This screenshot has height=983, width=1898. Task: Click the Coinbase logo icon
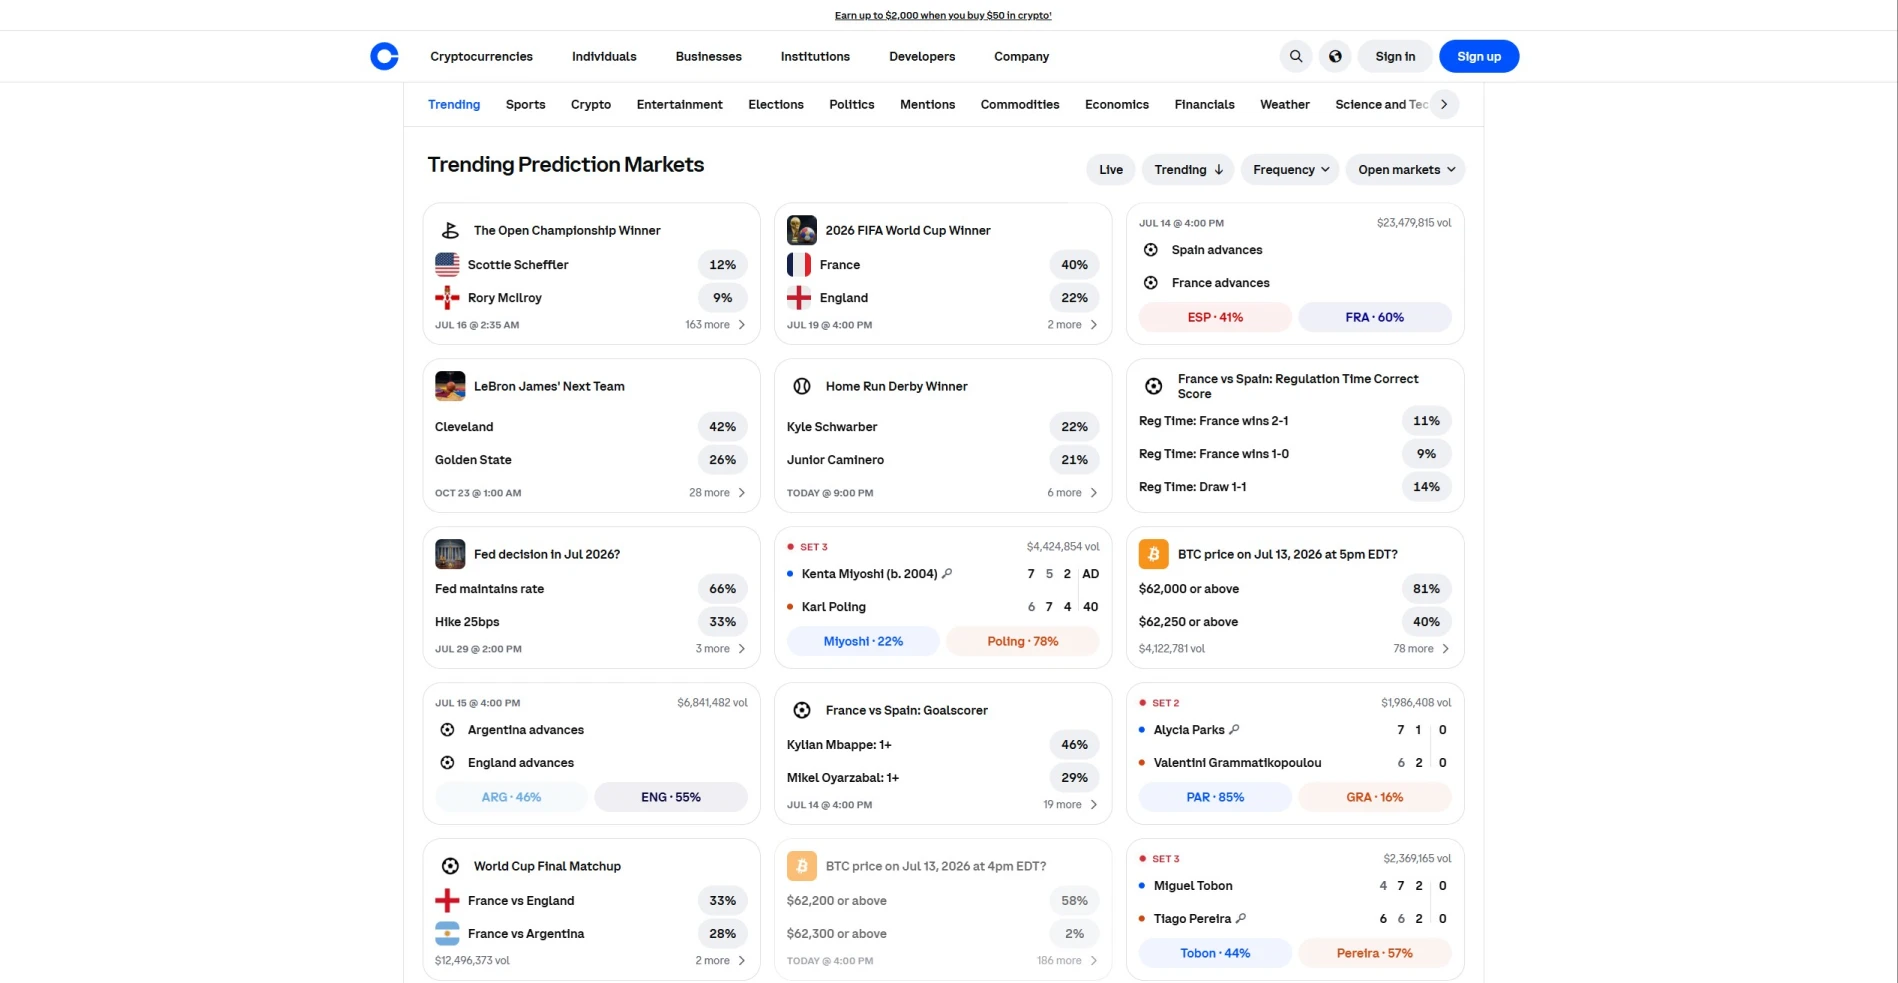point(384,56)
